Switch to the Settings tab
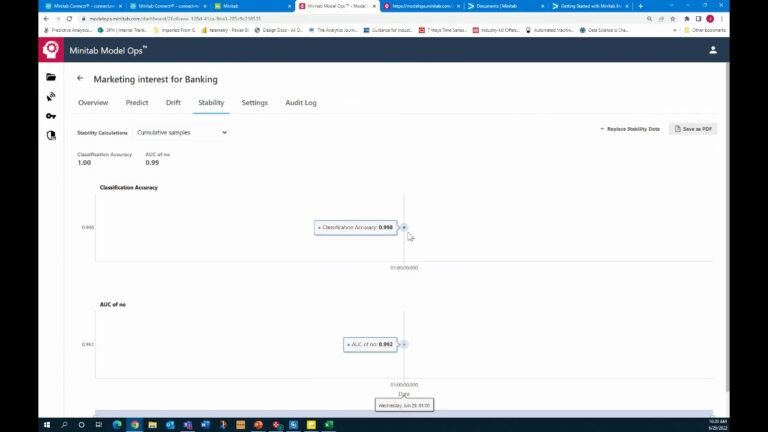This screenshot has height=432, width=768. click(255, 103)
